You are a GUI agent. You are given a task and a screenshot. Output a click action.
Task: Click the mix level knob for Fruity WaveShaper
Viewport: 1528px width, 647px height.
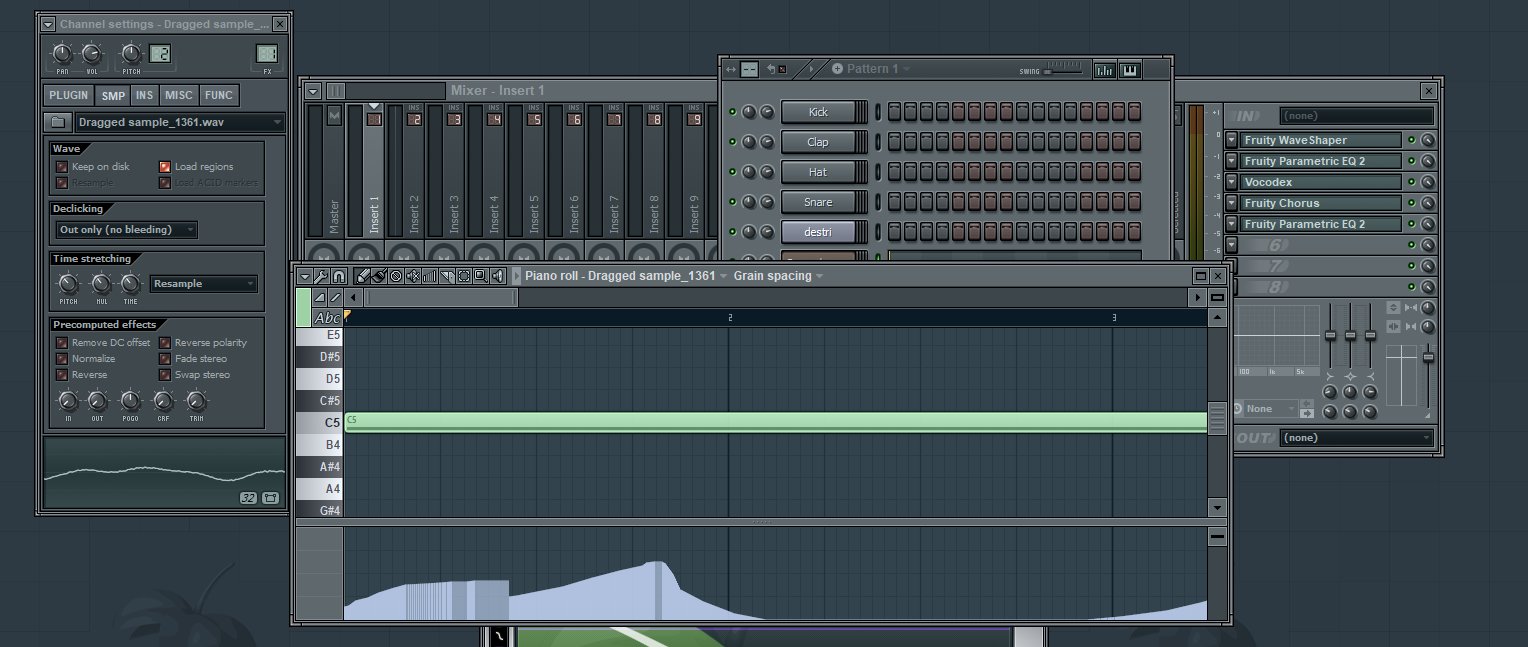coord(1428,140)
